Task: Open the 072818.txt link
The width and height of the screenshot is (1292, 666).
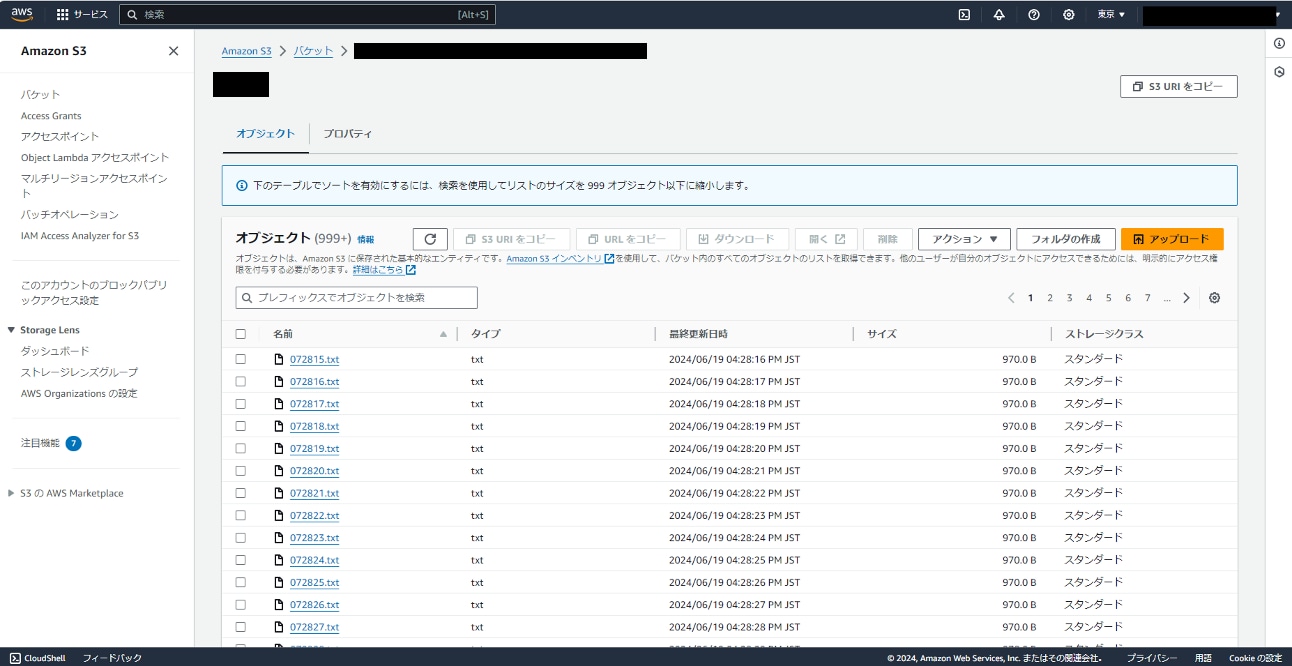Action: [x=314, y=426]
